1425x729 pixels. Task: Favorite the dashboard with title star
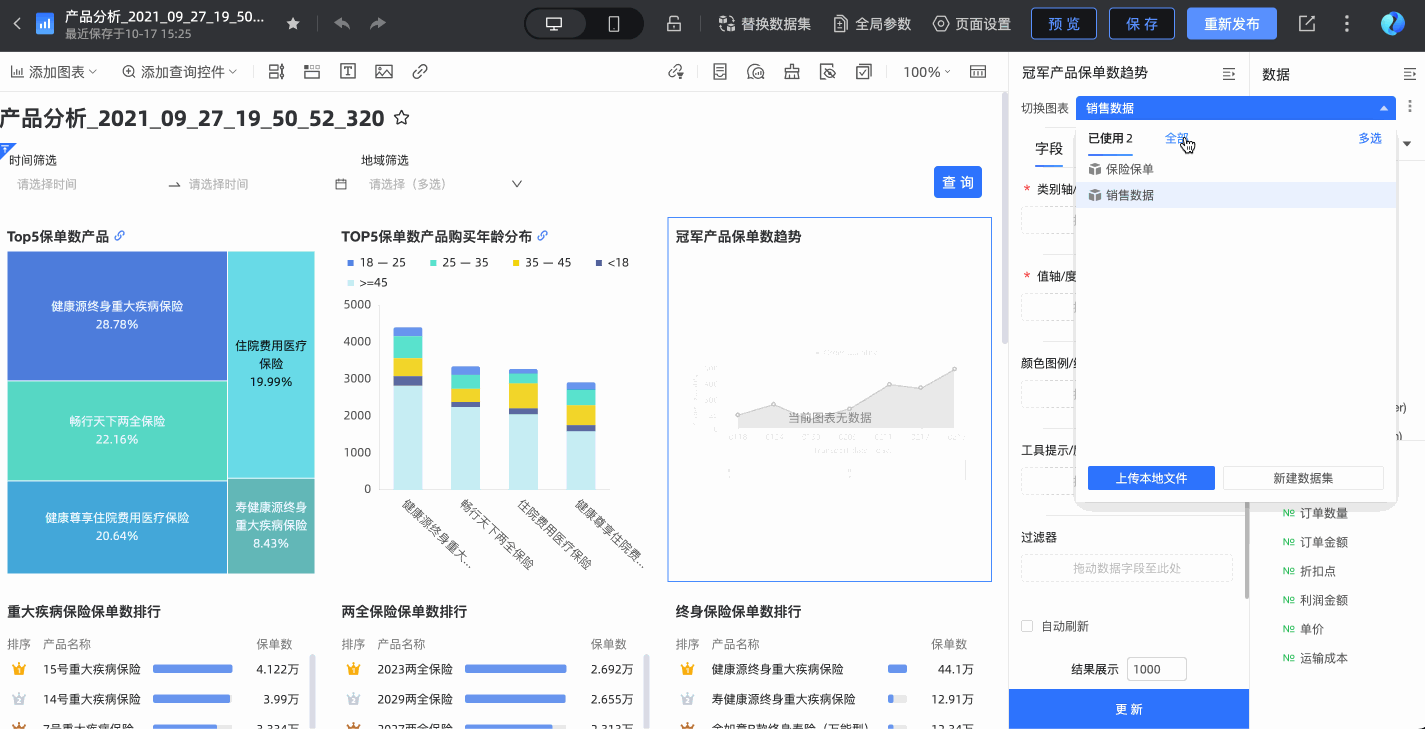coord(401,118)
